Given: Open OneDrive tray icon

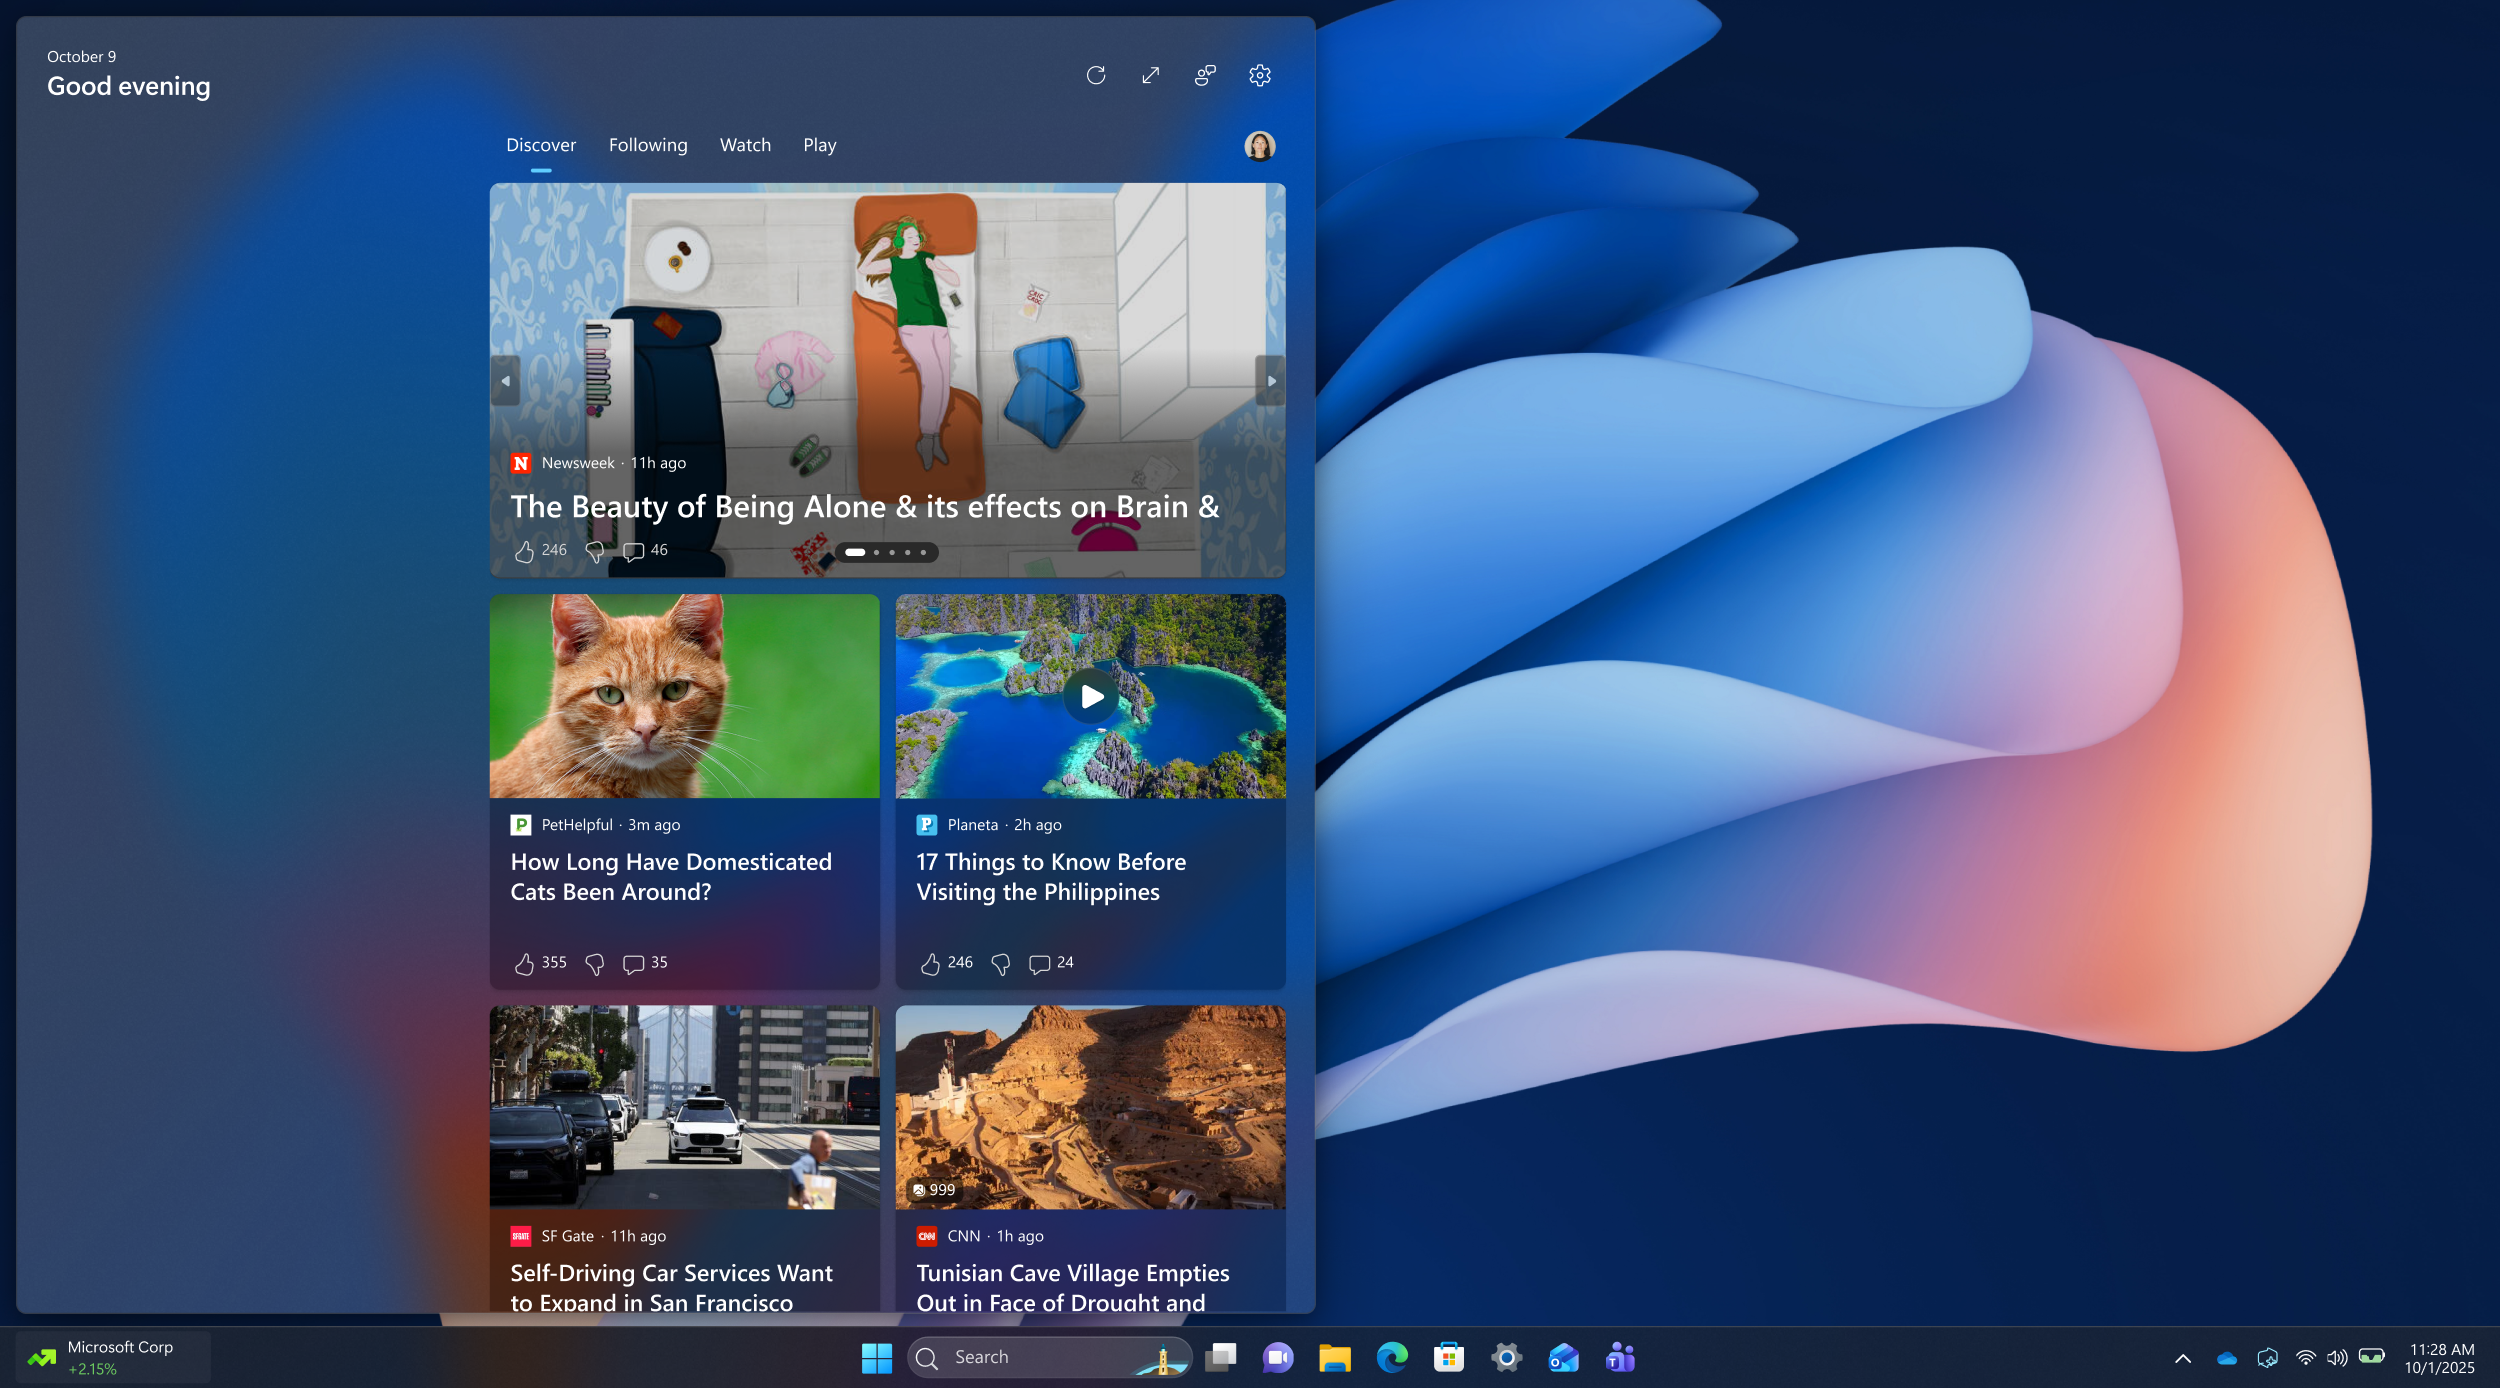Looking at the screenshot, I should click(x=2227, y=1358).
